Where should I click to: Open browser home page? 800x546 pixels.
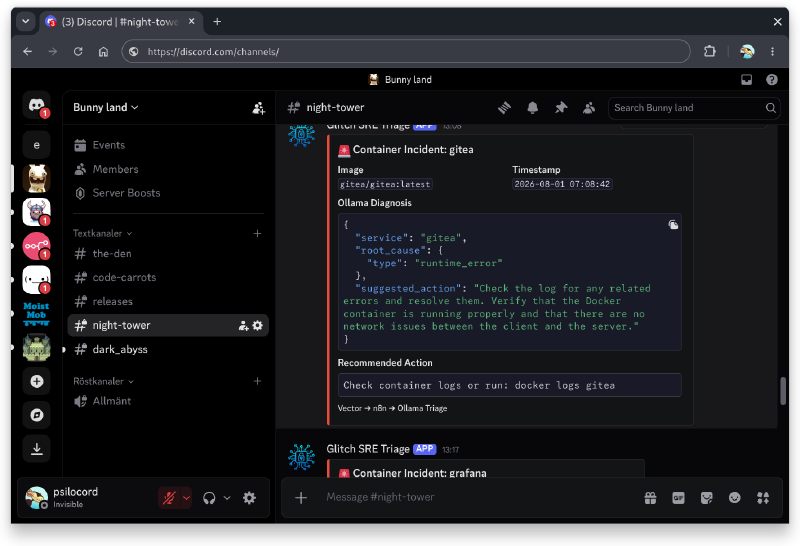103,52
